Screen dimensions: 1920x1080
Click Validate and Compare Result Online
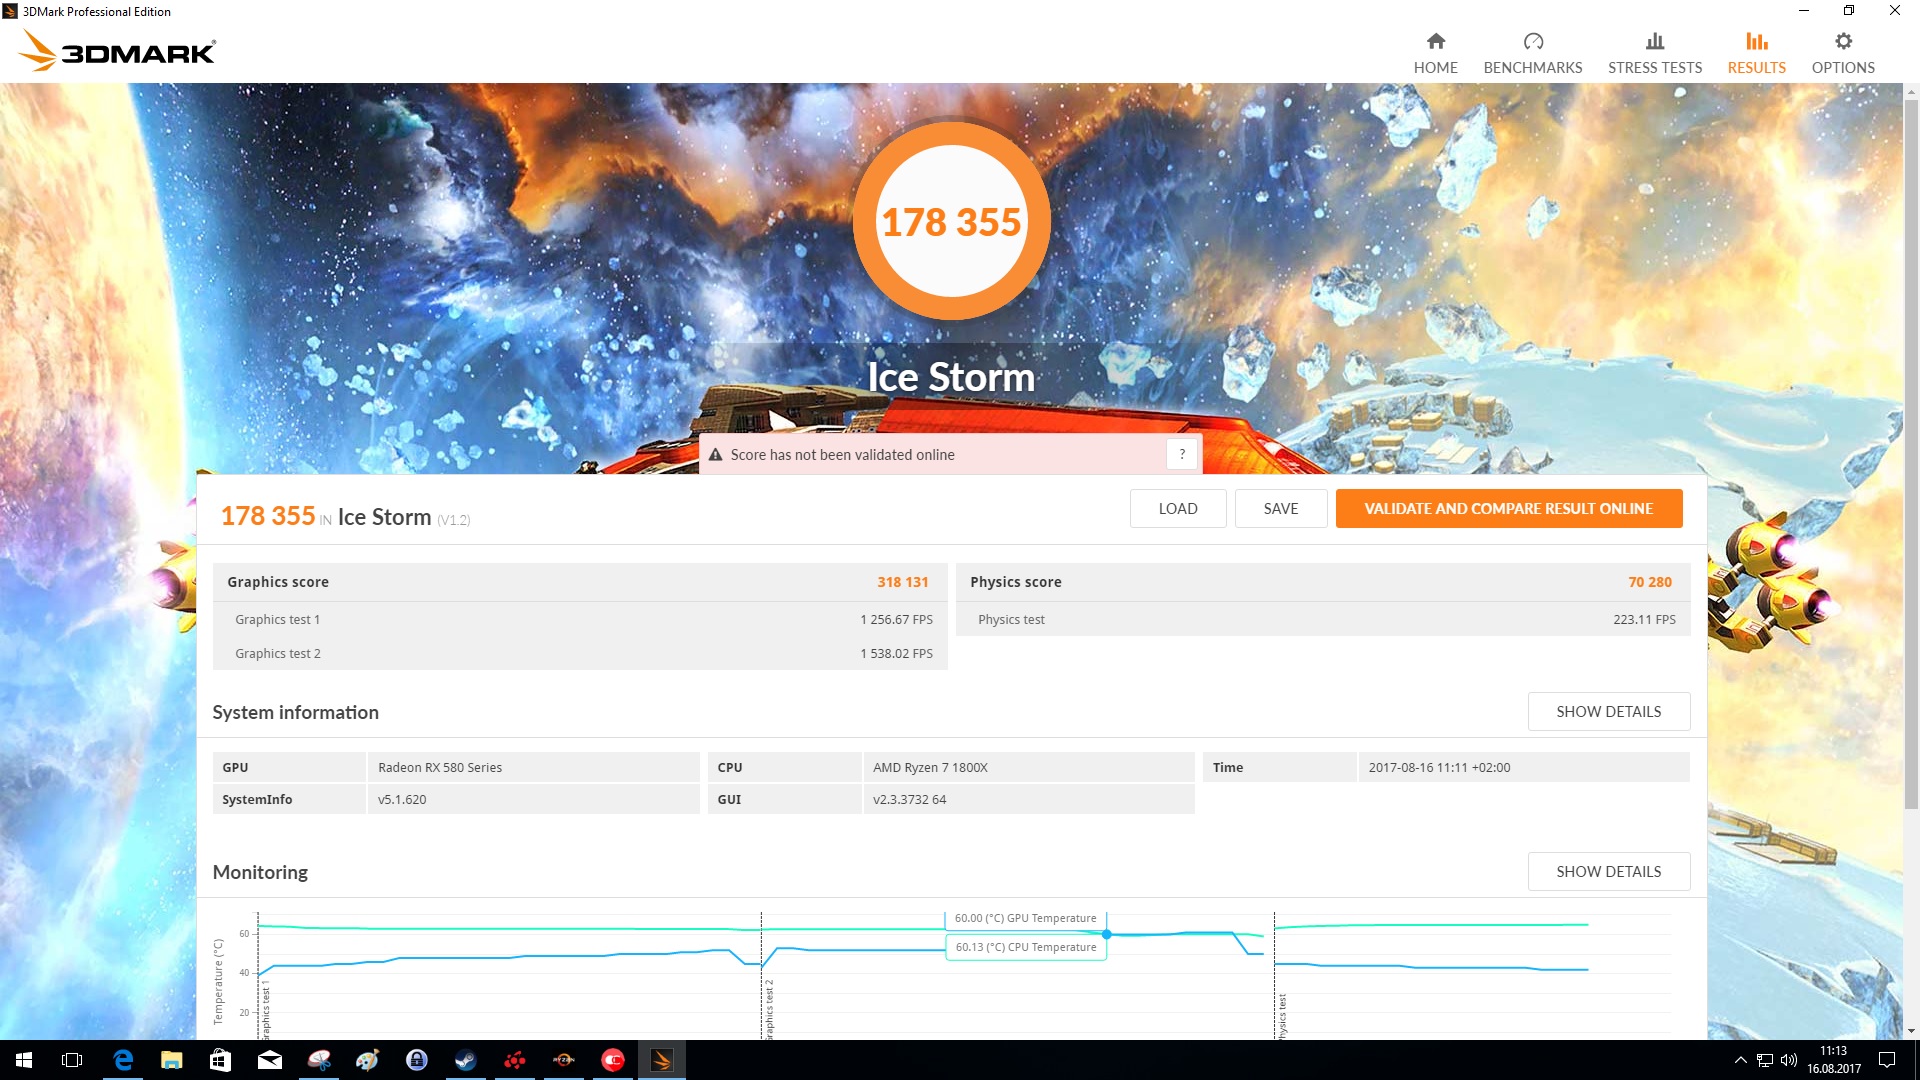click(1508, 508)
